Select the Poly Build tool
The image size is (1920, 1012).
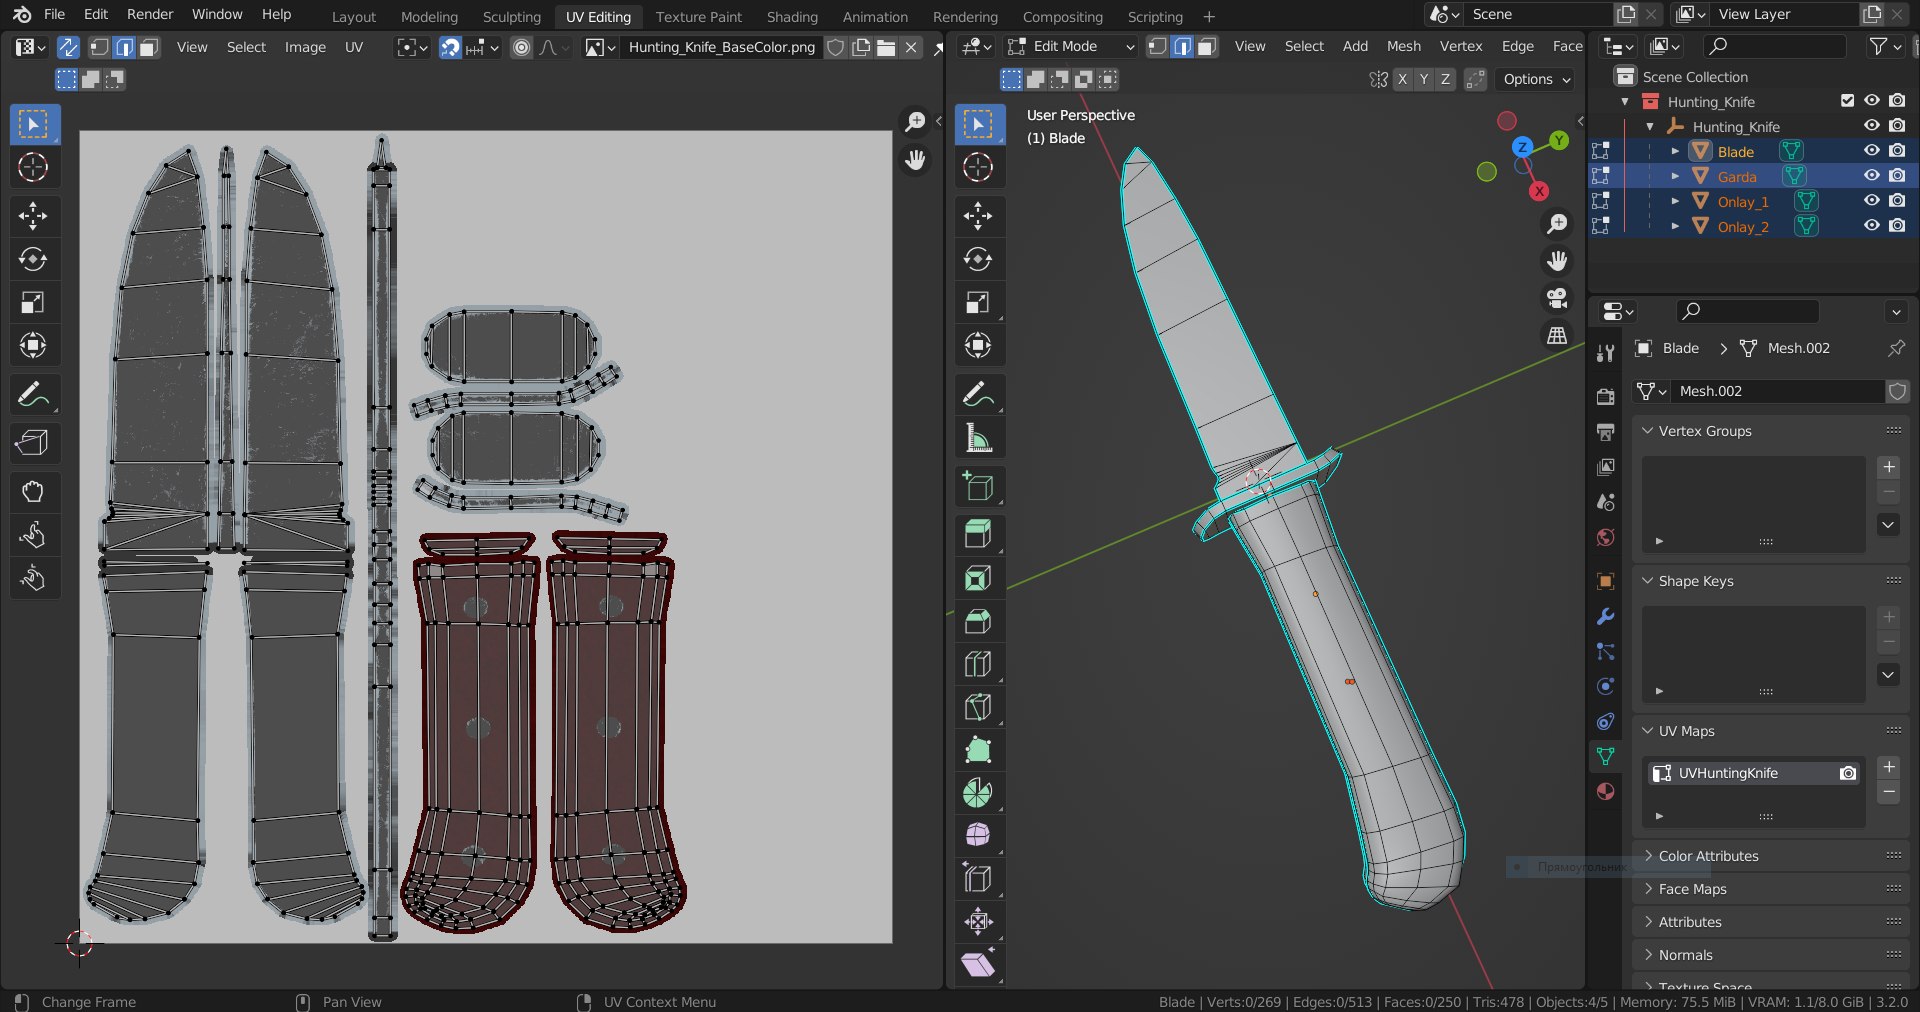pos(978,750)
